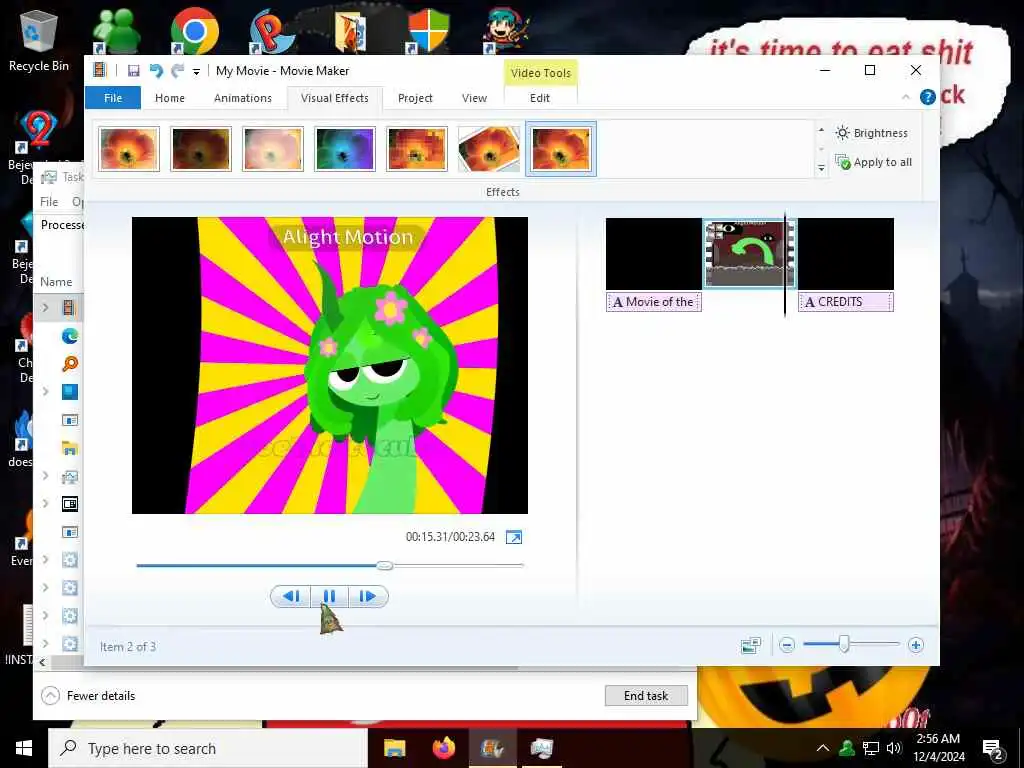Image resolution: width=1024 pixels, height=768 pixels.
Task: Expand the blue square process row in Task Manager
Action: 45,391
